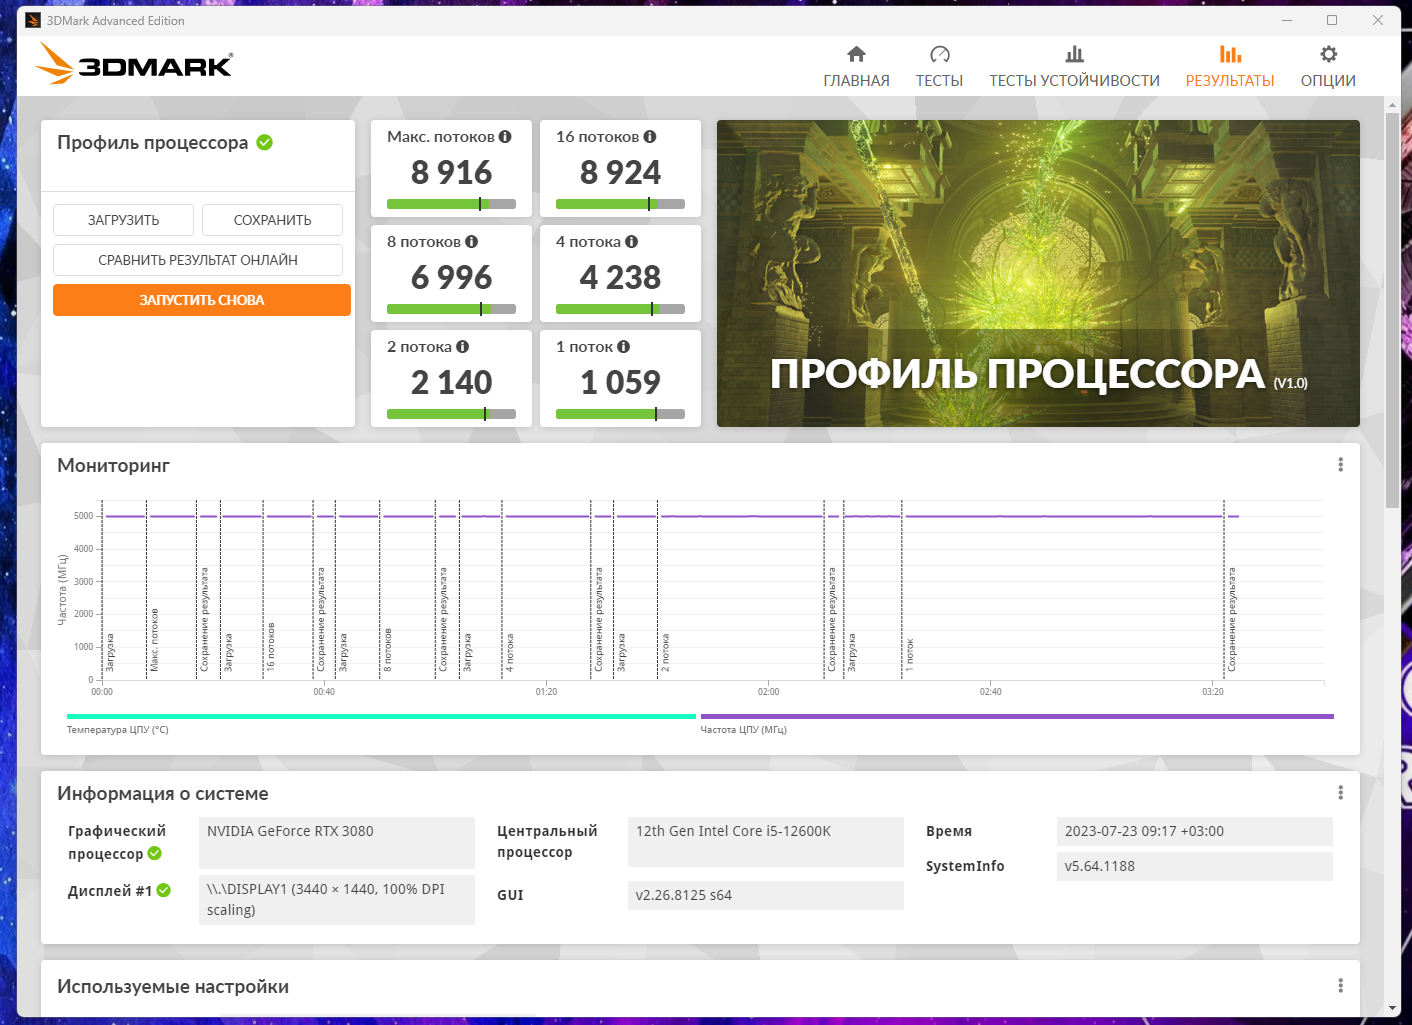Click the Макс. потоков score 8 916

tap(451, 172)
